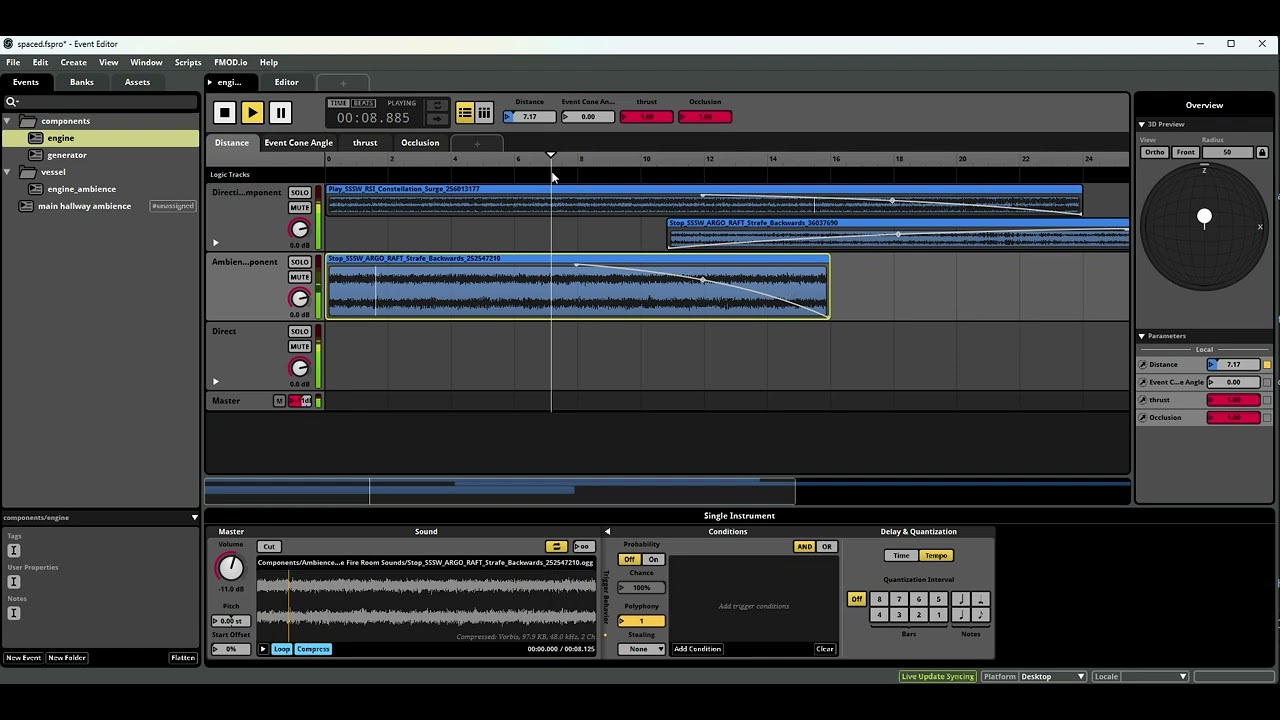This screenshot has height=720, width=1280.
Task: Click the Event Cone Angle parameter arrow icon
Action: [x=1143, y=382]
